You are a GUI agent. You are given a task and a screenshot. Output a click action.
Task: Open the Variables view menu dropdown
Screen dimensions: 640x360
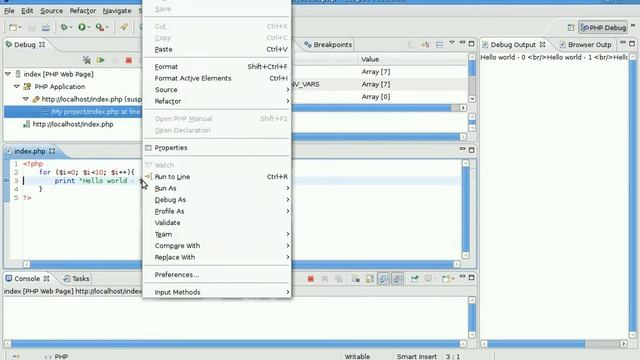[x=452, y=42]
